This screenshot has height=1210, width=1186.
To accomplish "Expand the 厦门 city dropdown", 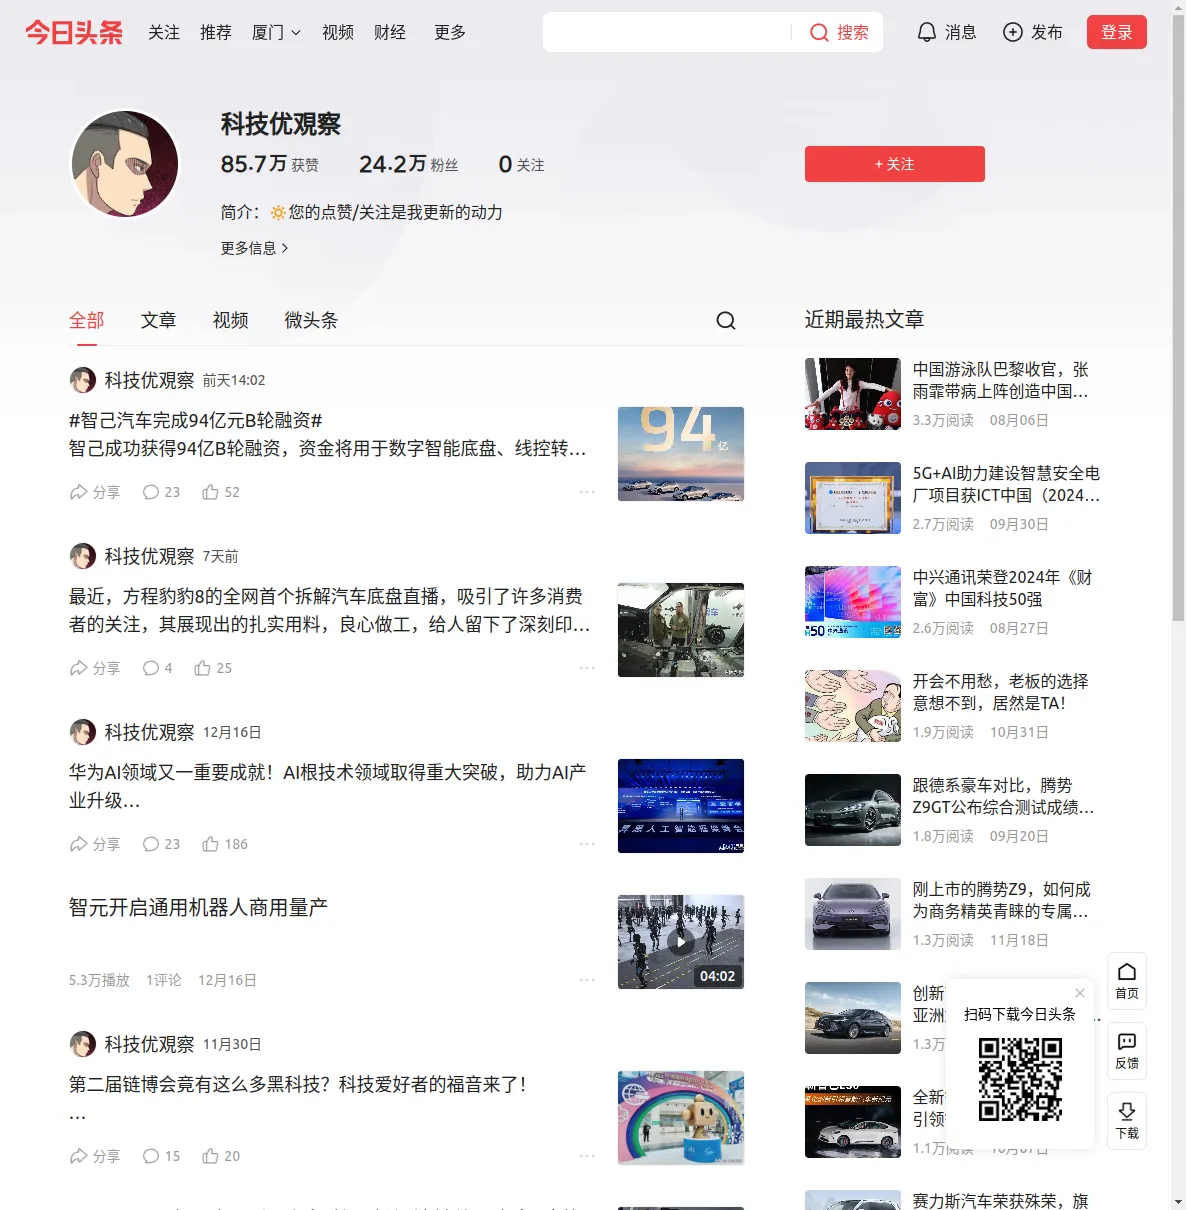I will point(276,32).
